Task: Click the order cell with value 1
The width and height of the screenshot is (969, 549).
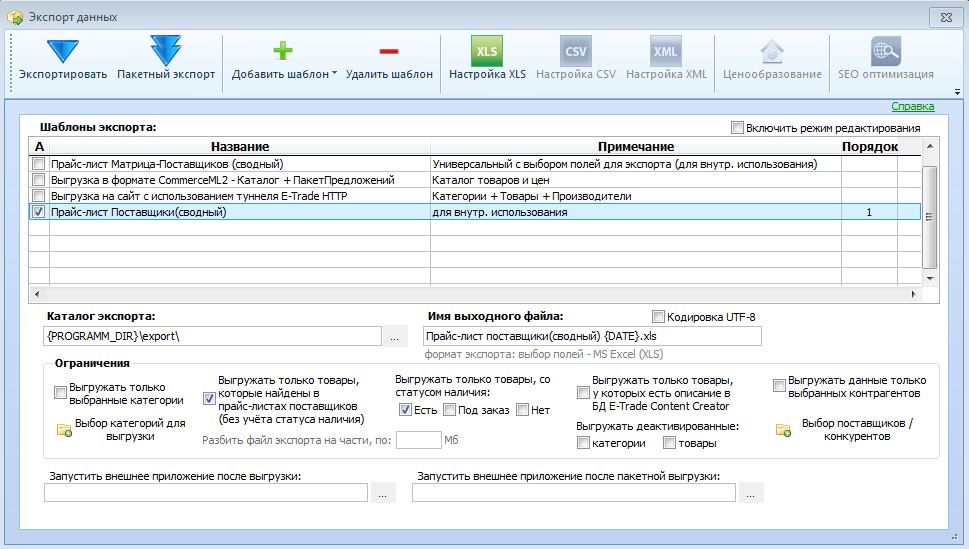Action: tap(869, 212)
